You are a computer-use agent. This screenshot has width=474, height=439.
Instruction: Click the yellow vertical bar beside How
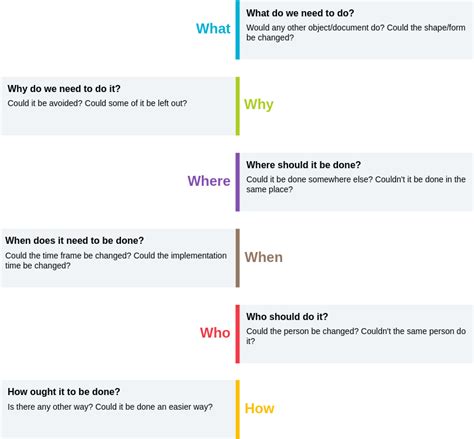point(238,410)
